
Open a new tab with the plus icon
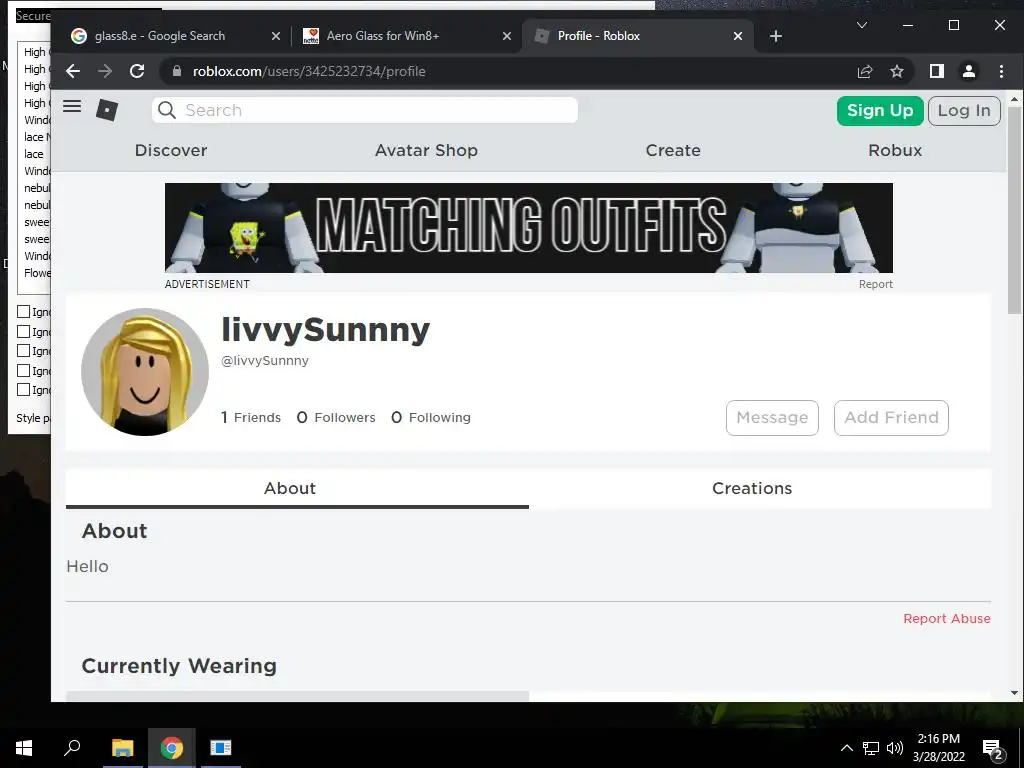pyautogui.click(x=776, y=36)
